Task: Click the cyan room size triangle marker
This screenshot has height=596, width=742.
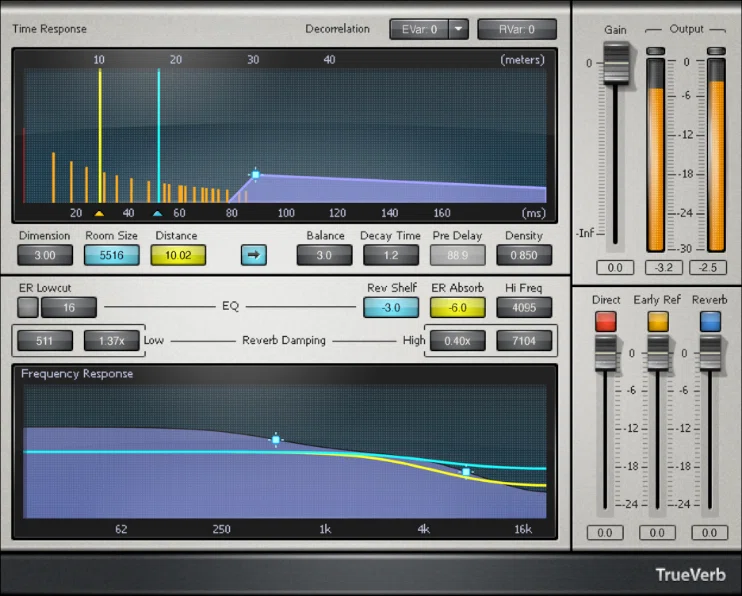Action: pyautogui.click(x=158, y=213)
